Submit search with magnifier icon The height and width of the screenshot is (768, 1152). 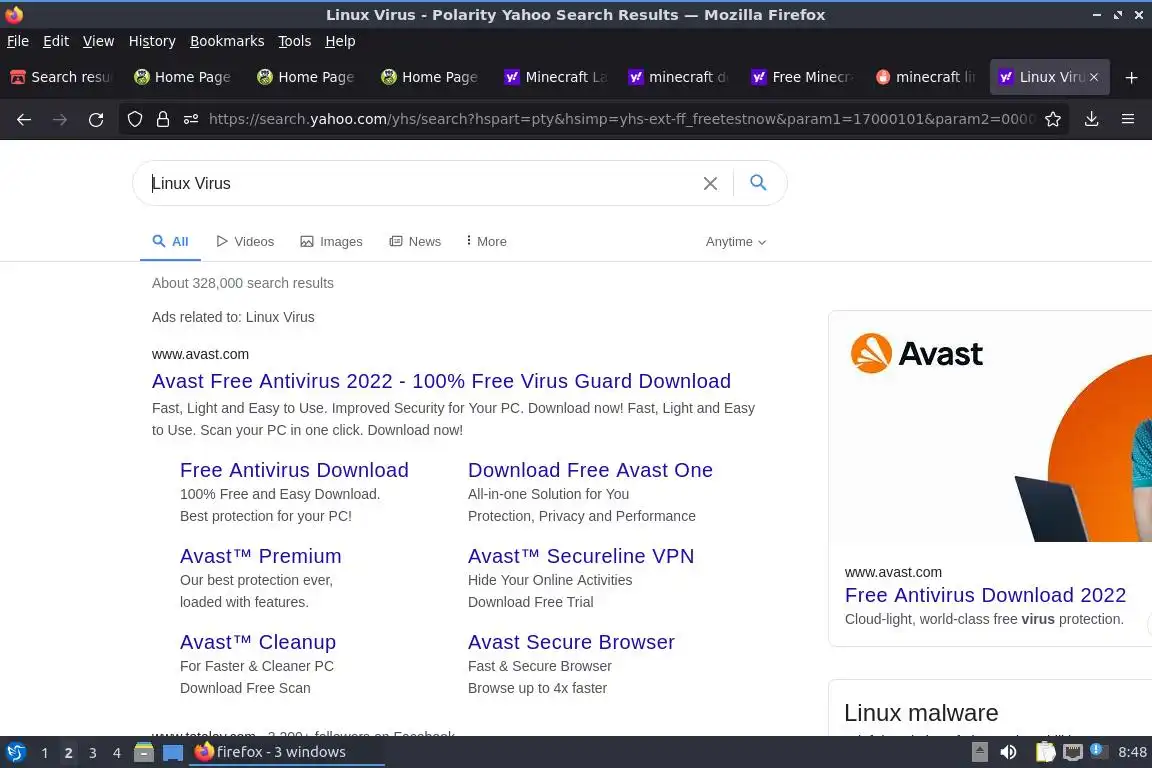[758, 182]
